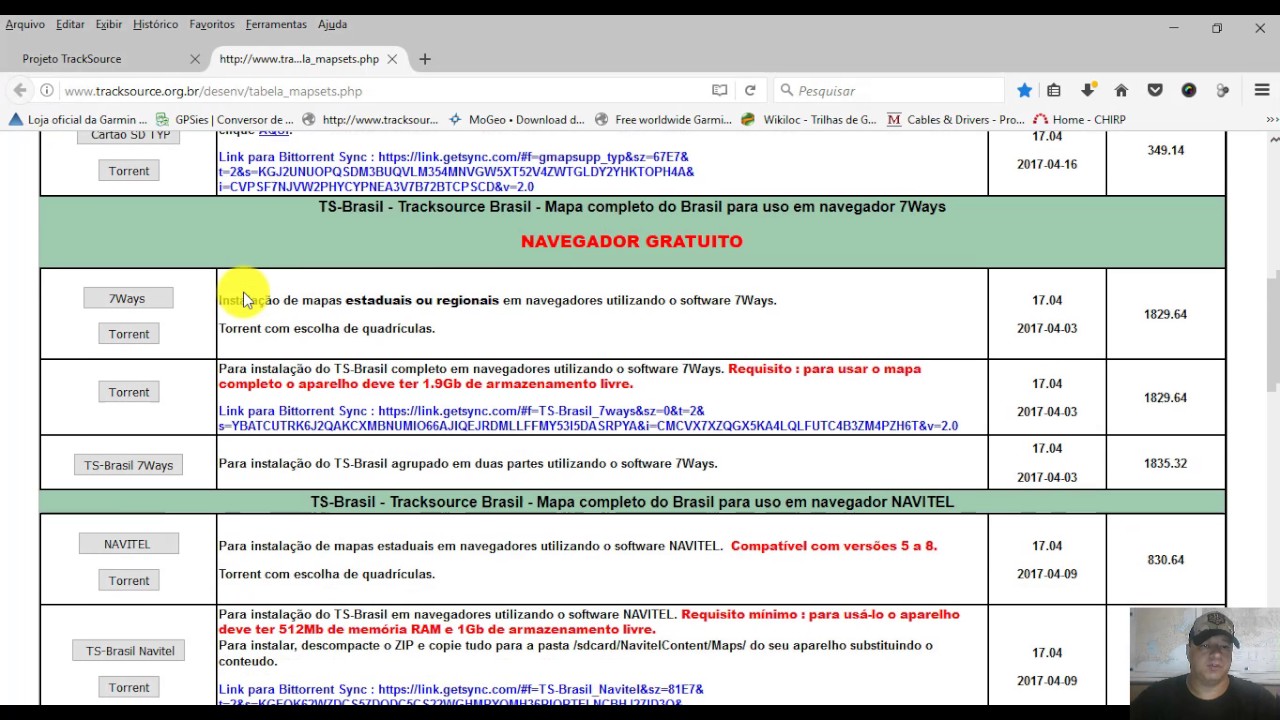Open Home - CHIRP bookmark
Screen dimensions: 1280x720
pyautogui.click(x=1080, y=119)
